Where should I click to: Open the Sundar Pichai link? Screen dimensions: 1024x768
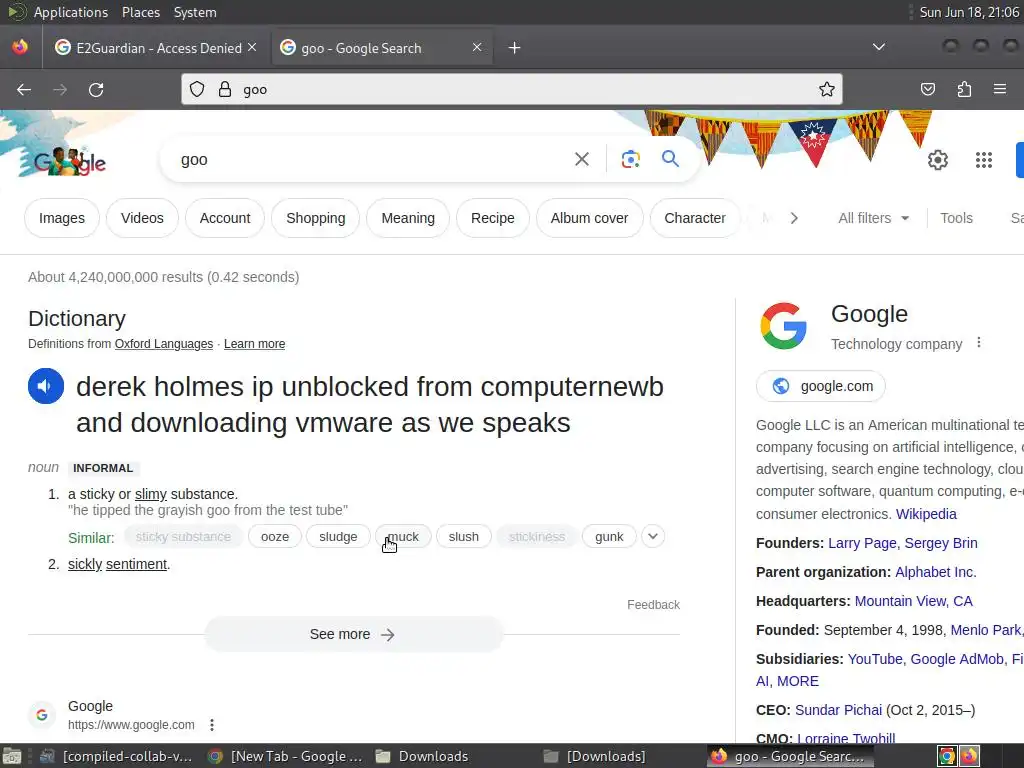839,710
